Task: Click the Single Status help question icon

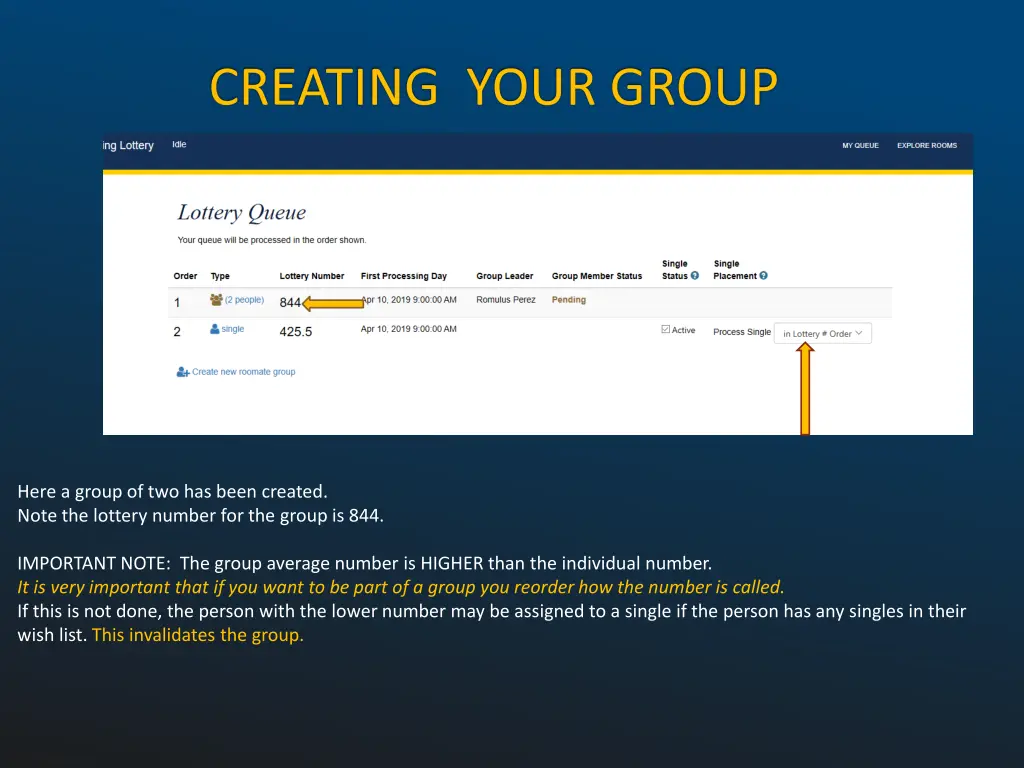Action: tap(695, 276)
